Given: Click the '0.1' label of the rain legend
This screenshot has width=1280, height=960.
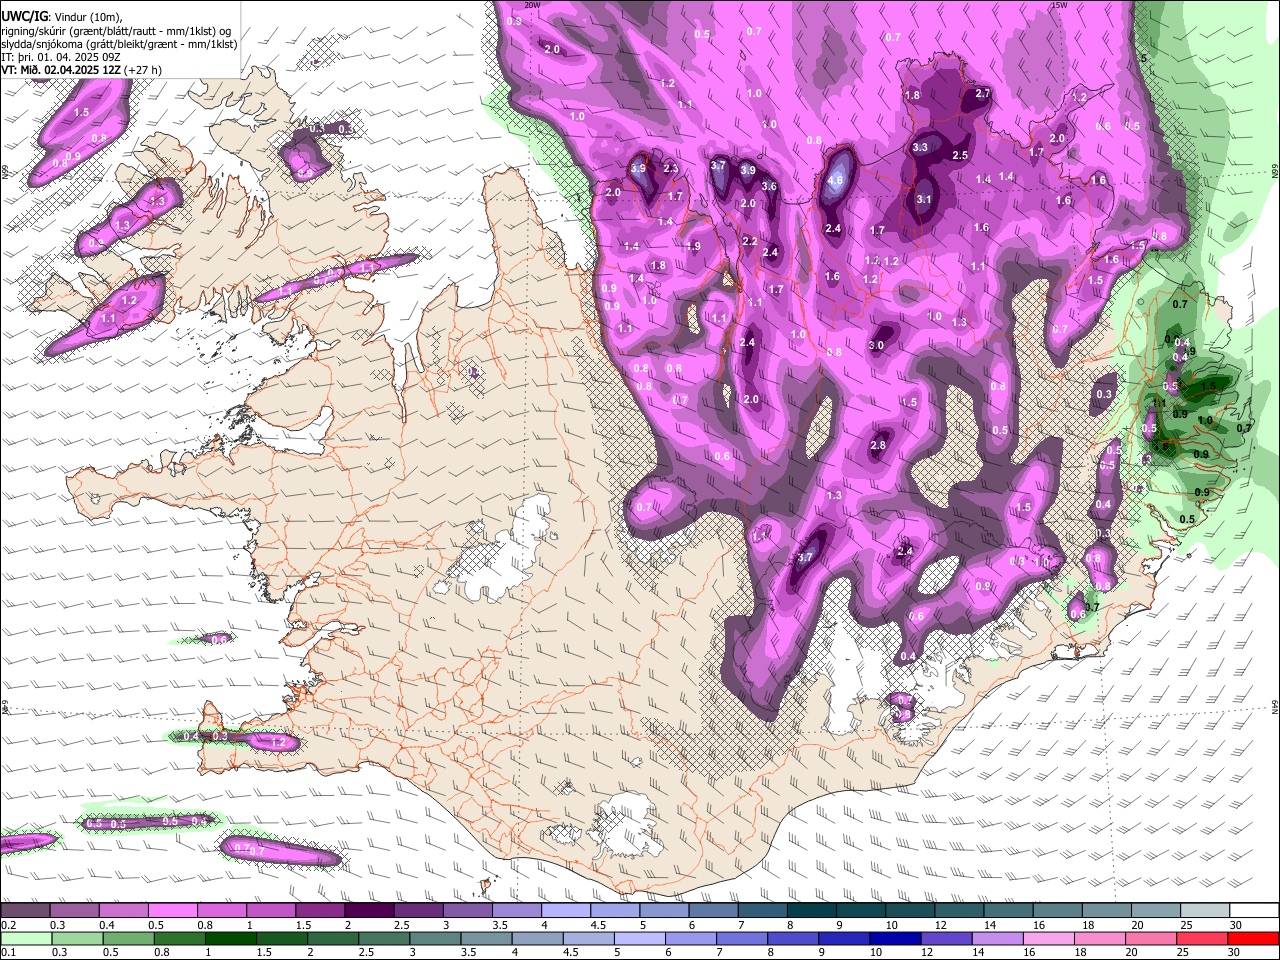Looking at the screenshot, I should pyautogui.click(x=8, y=953).
